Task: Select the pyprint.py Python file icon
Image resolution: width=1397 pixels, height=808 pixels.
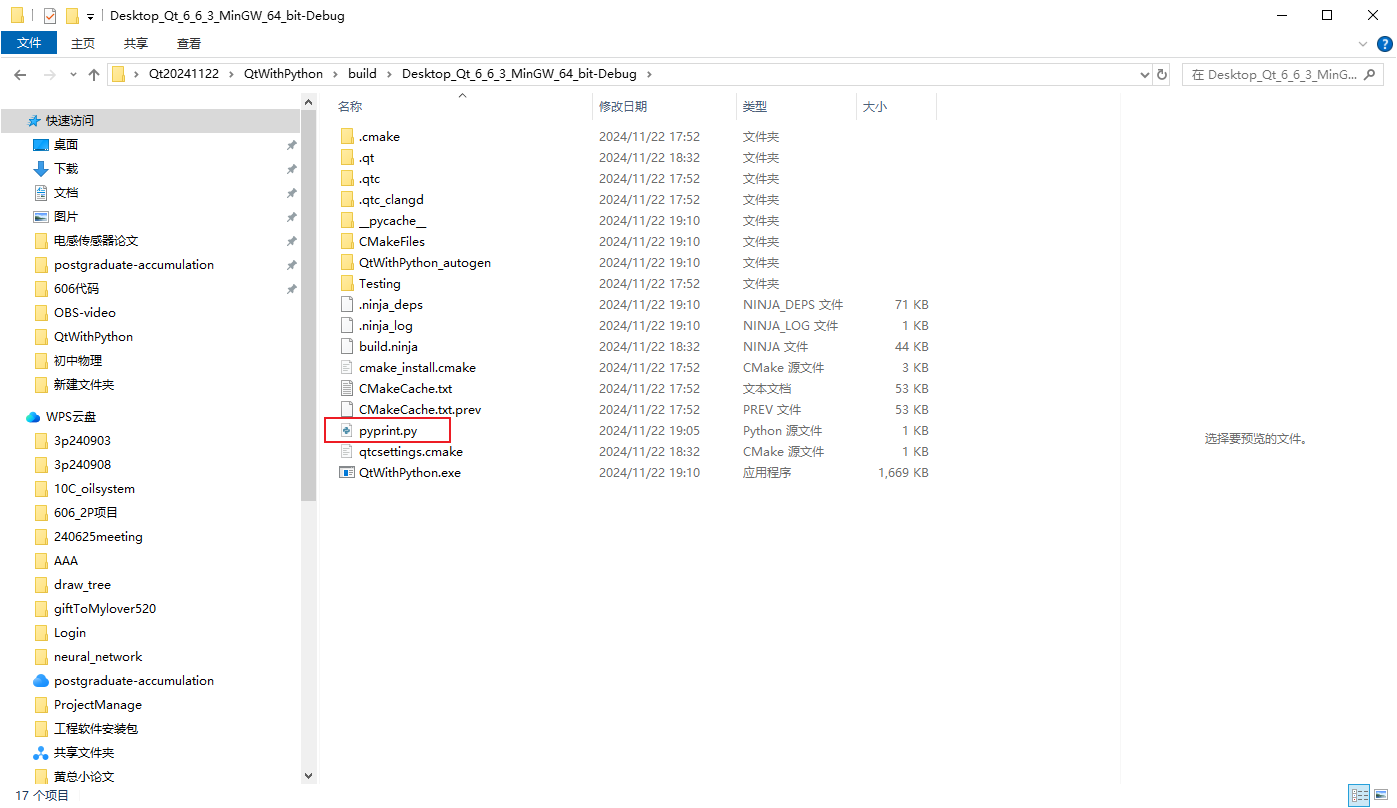Action: [347, 430]
